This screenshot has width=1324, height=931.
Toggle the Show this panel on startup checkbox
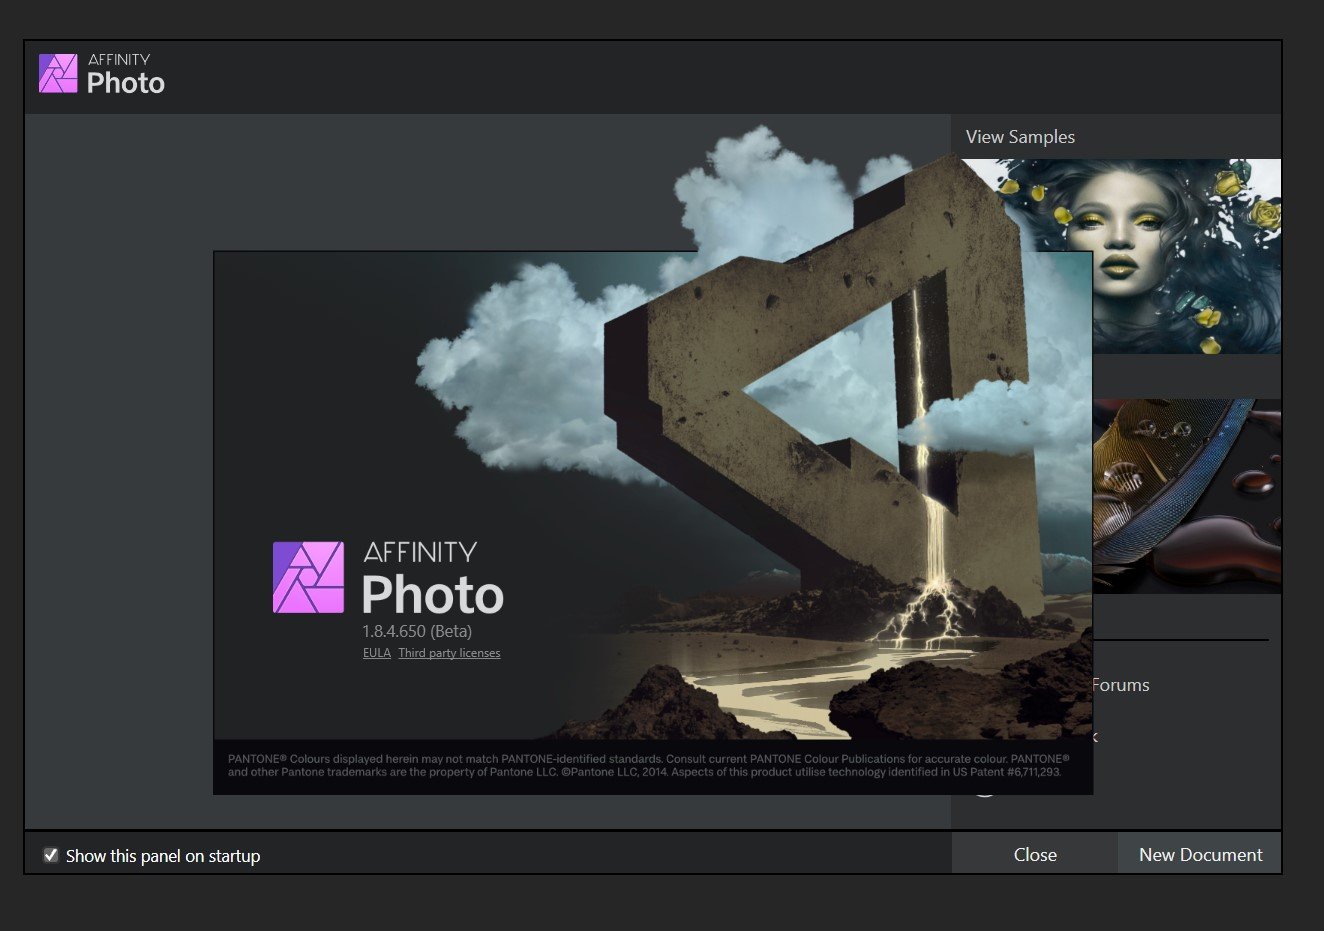click(51, 855)
